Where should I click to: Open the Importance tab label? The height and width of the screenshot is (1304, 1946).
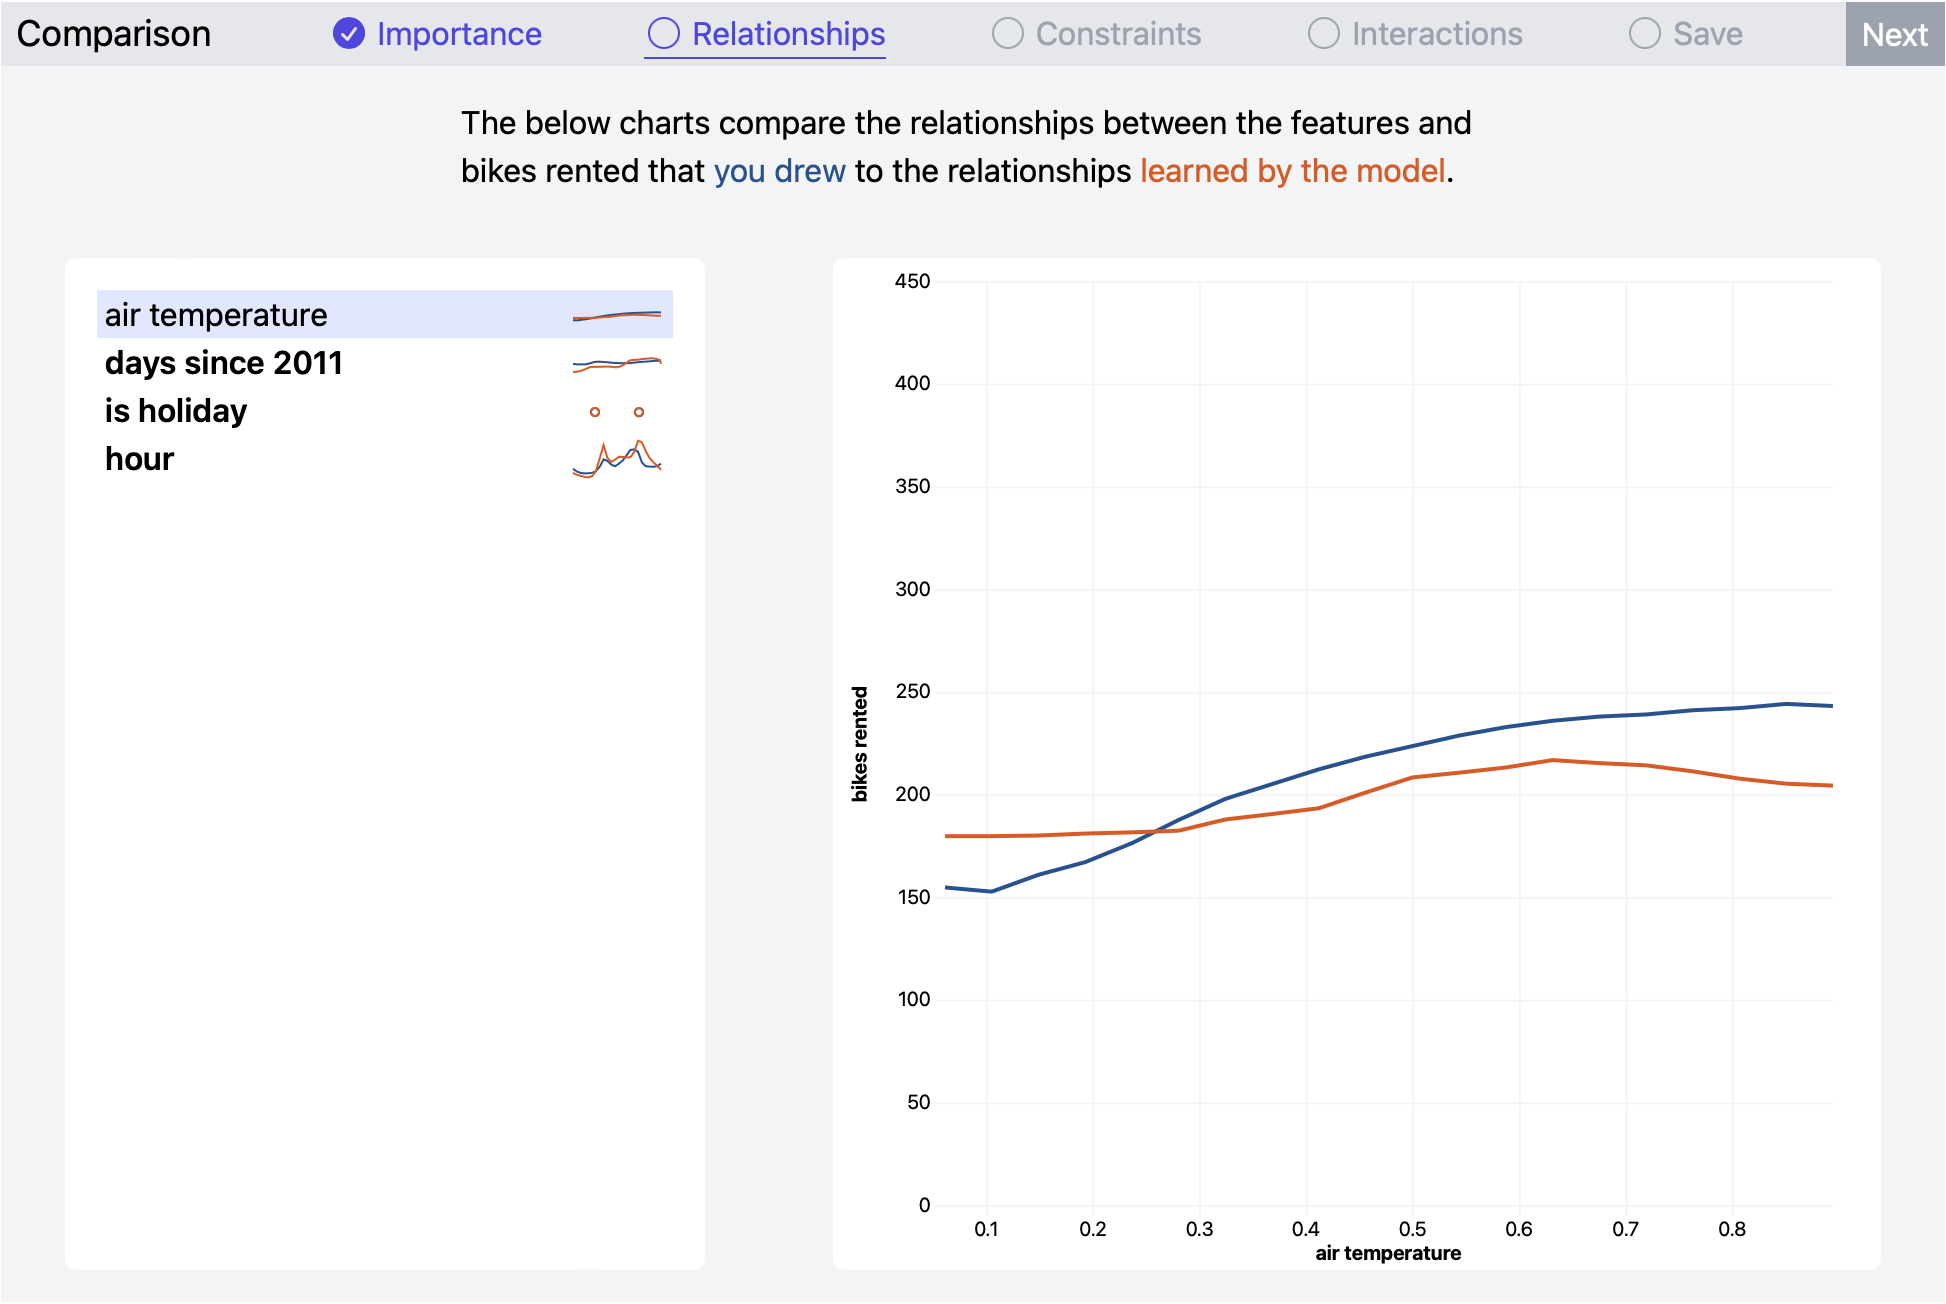point(458,34)
